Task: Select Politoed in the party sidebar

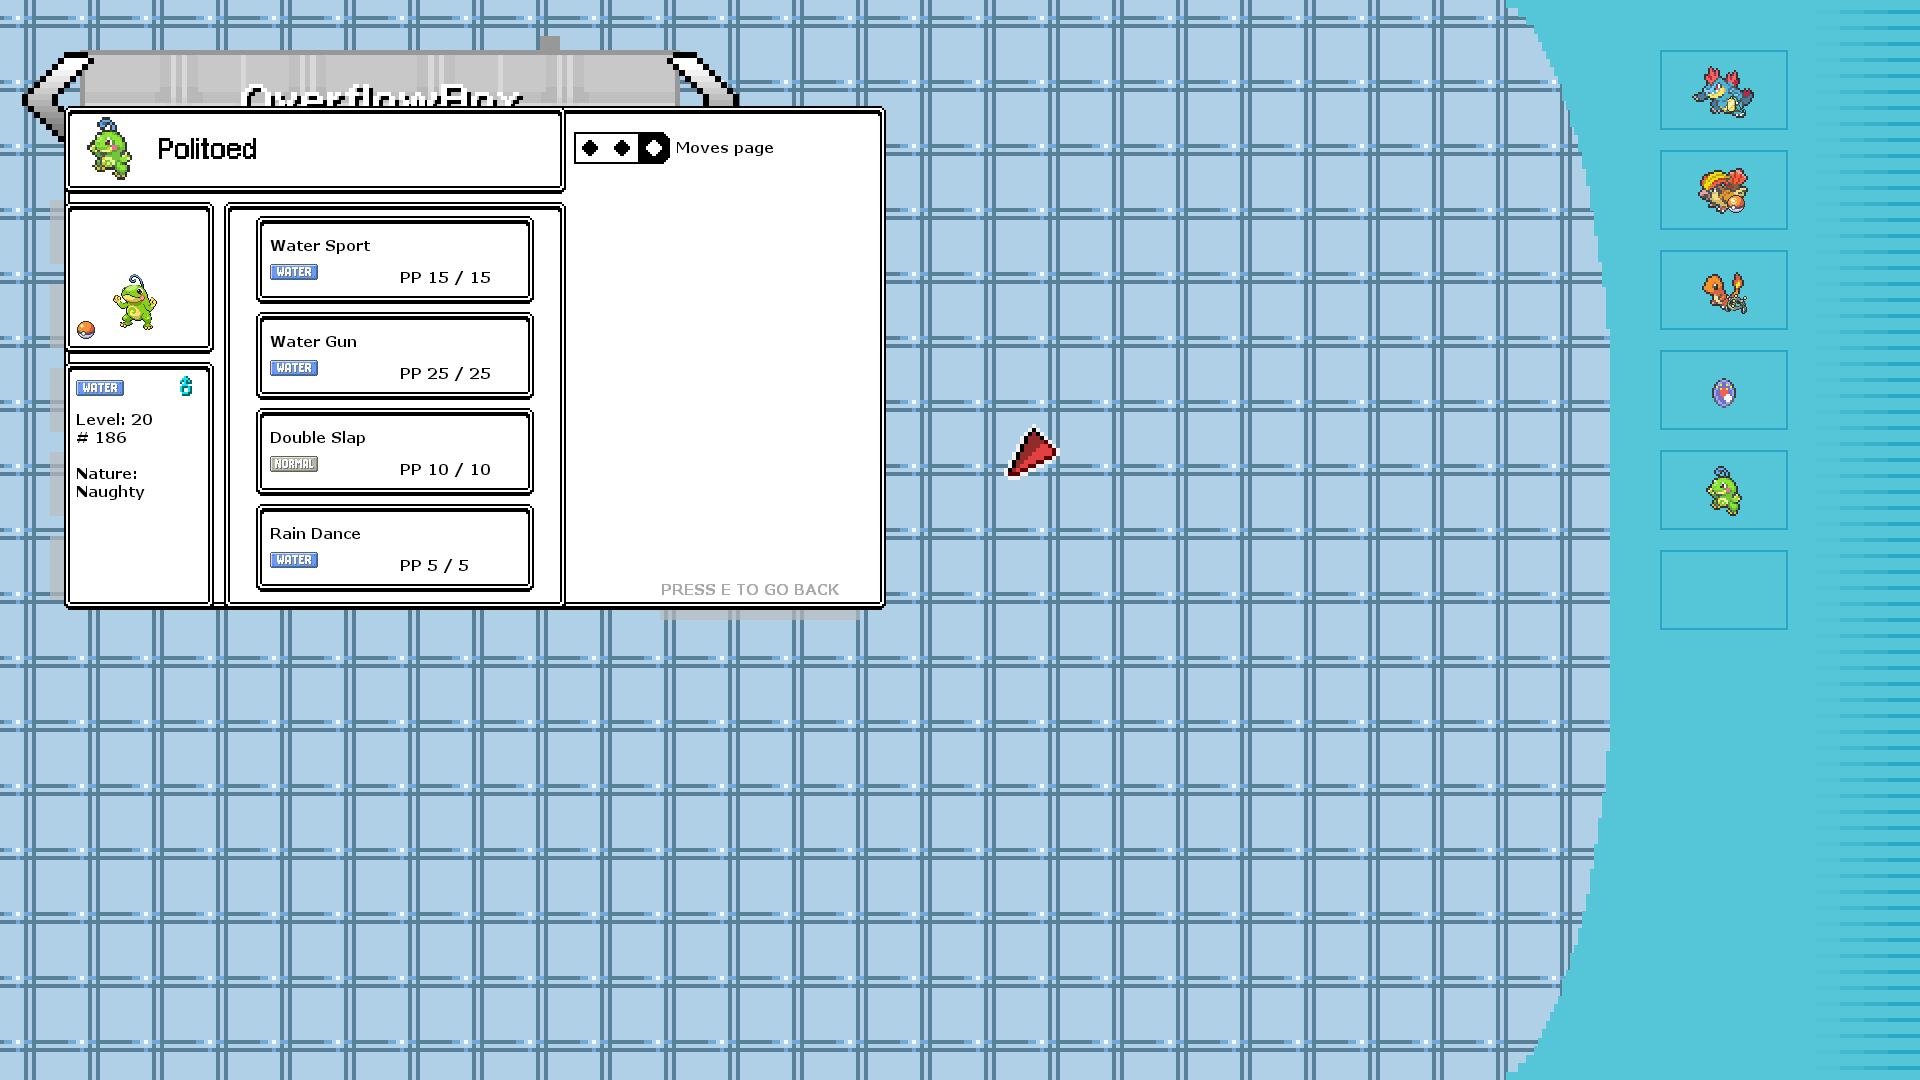Action: tap(1723, 490)
